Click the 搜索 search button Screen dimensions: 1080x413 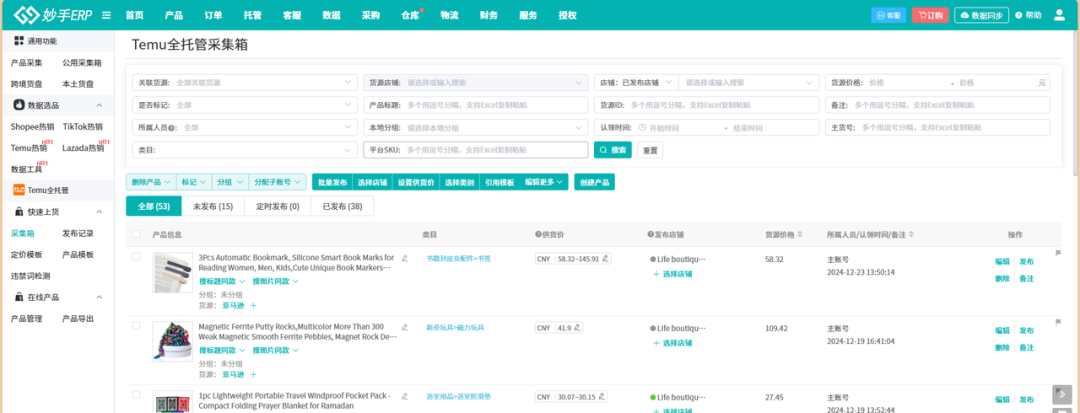pyautogui.click(x=613, y=150)
